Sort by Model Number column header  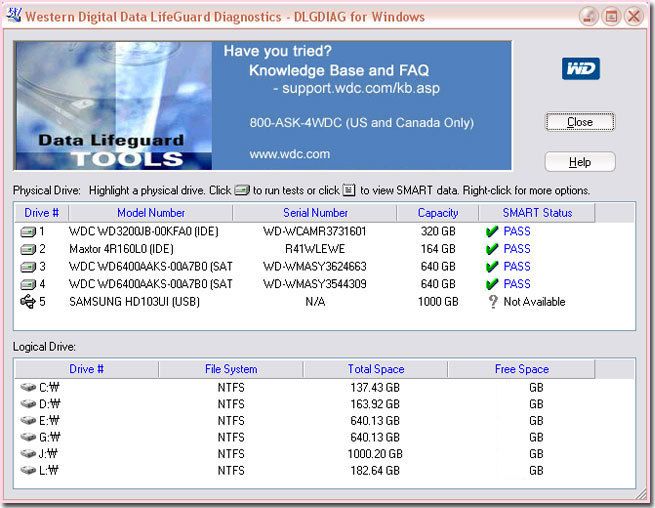click(151, 213)
